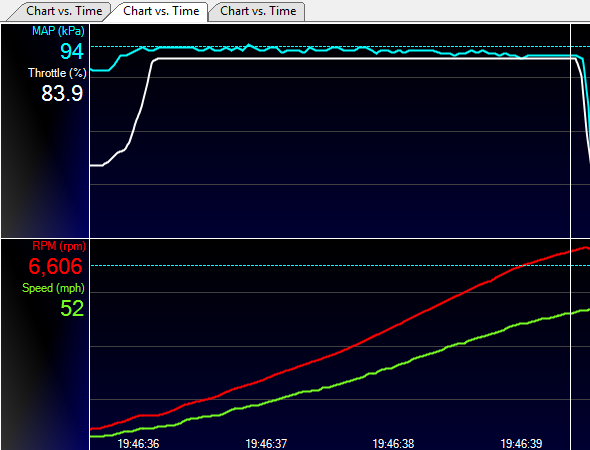This screenshot has width=590, height=450.
Task: Click the 19:46:36 time axis label
Action: coord(138,444)
